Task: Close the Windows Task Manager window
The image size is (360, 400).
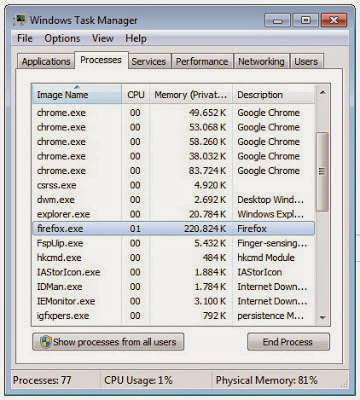Action: (x=334, y=21)
